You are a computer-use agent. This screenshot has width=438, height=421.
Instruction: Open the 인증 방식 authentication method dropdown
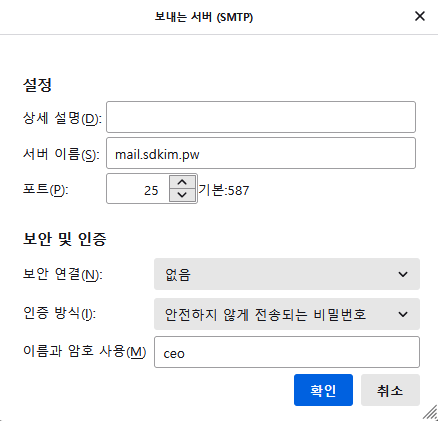click(287, 314)
